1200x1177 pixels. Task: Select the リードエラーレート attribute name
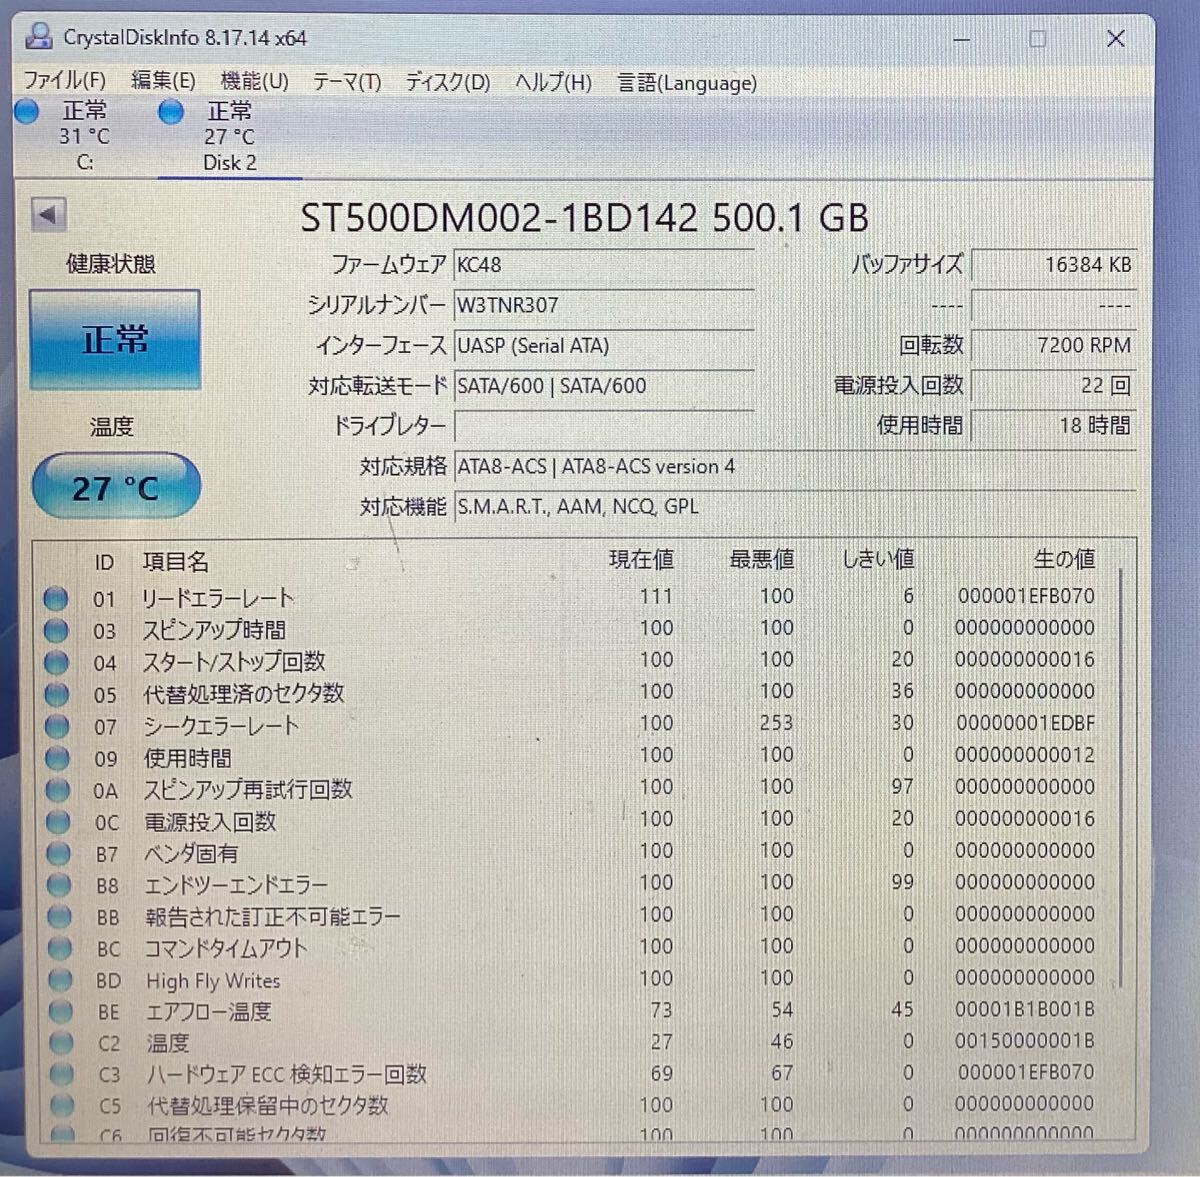[x=218, y=598]
